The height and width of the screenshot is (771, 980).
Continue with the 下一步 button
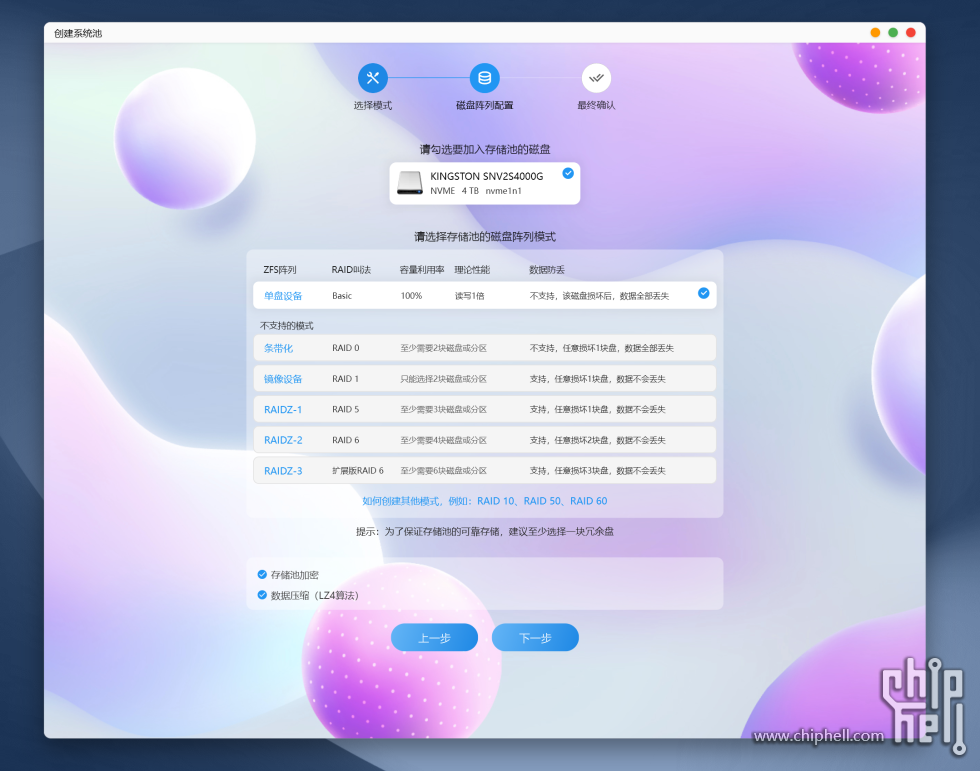[535, 637]
